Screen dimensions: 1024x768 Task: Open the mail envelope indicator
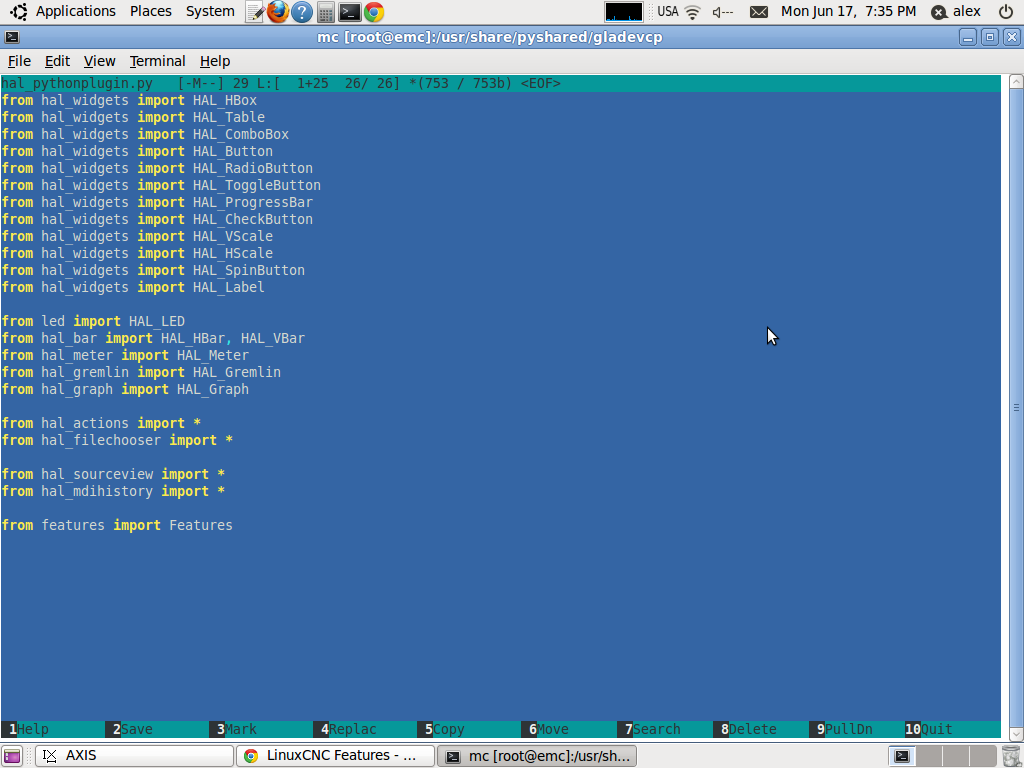(758, 12)
